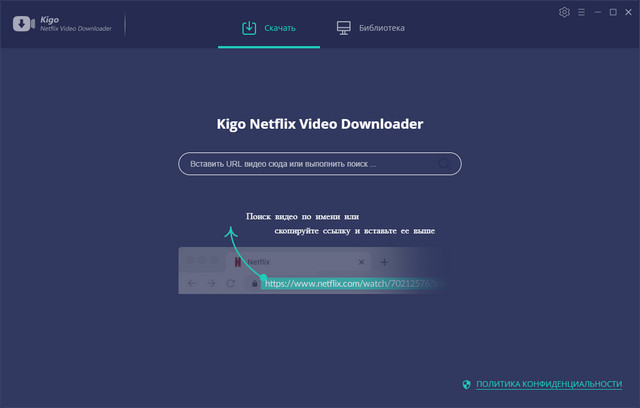Switch to the Скачать tab label

[282, 28]
